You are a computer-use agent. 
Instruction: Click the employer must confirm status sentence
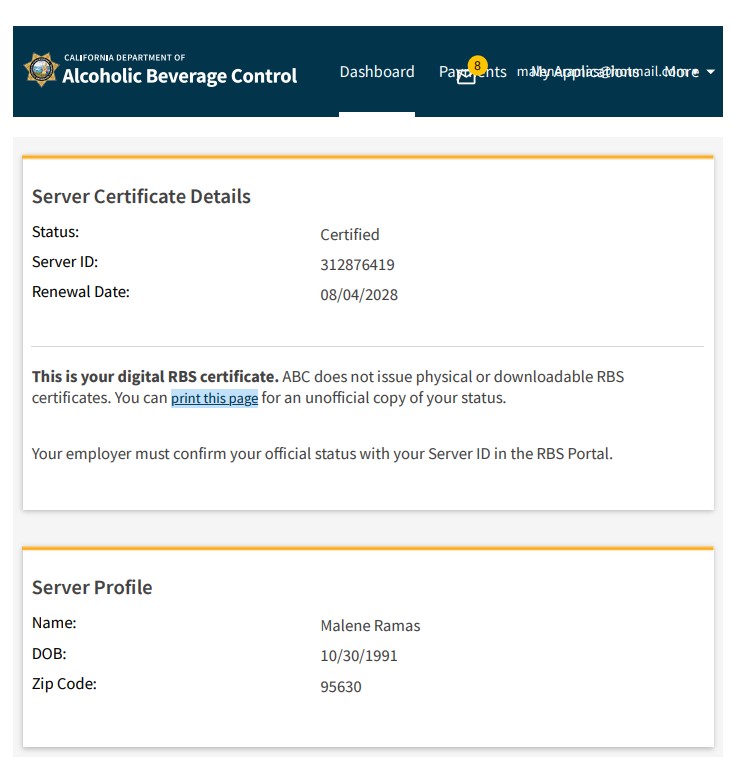322,454
